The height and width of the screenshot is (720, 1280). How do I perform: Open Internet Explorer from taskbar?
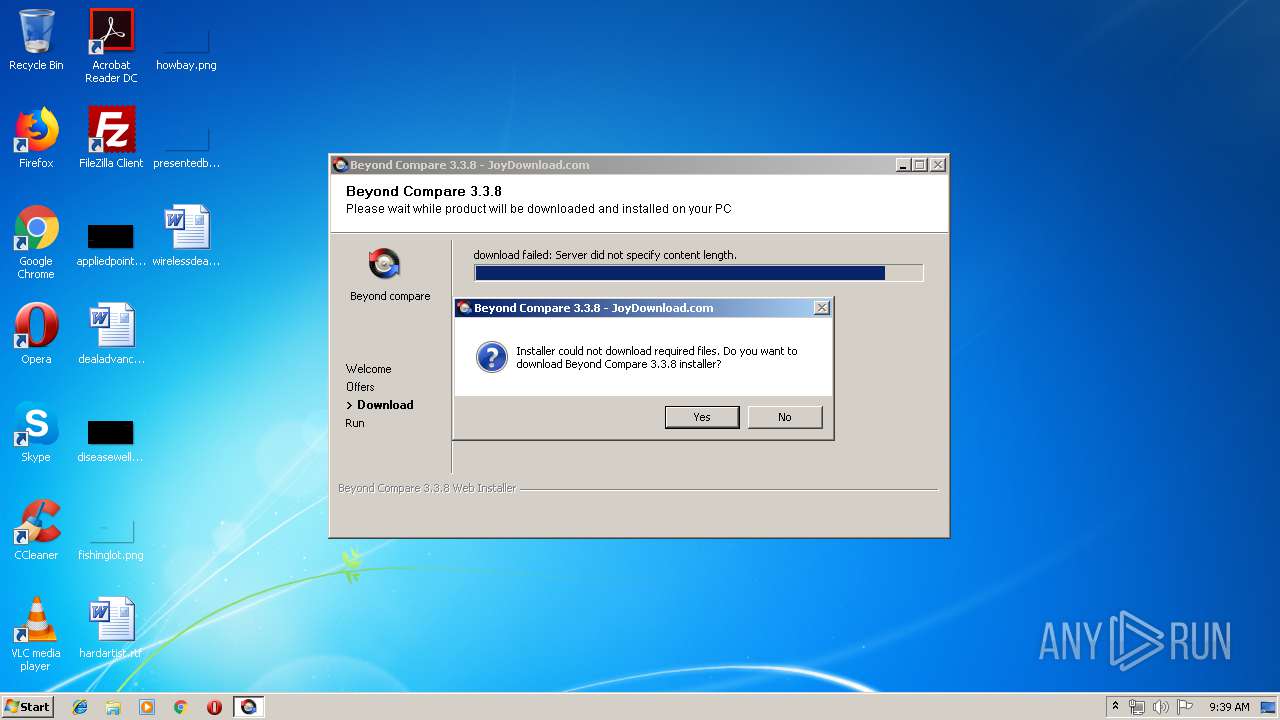[x=80, y=707]
